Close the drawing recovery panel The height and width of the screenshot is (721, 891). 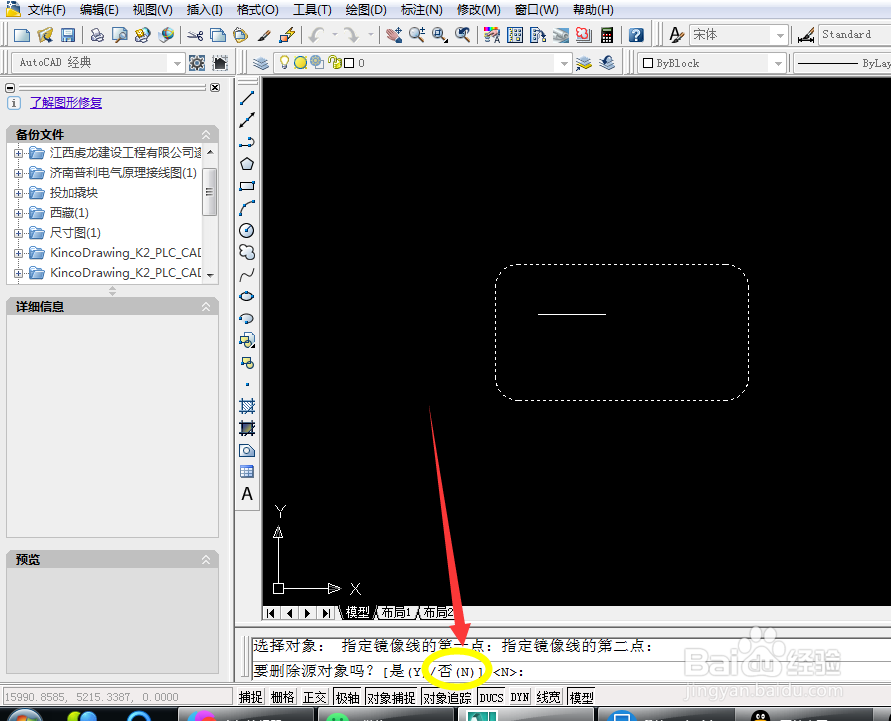tap(215, 87)
